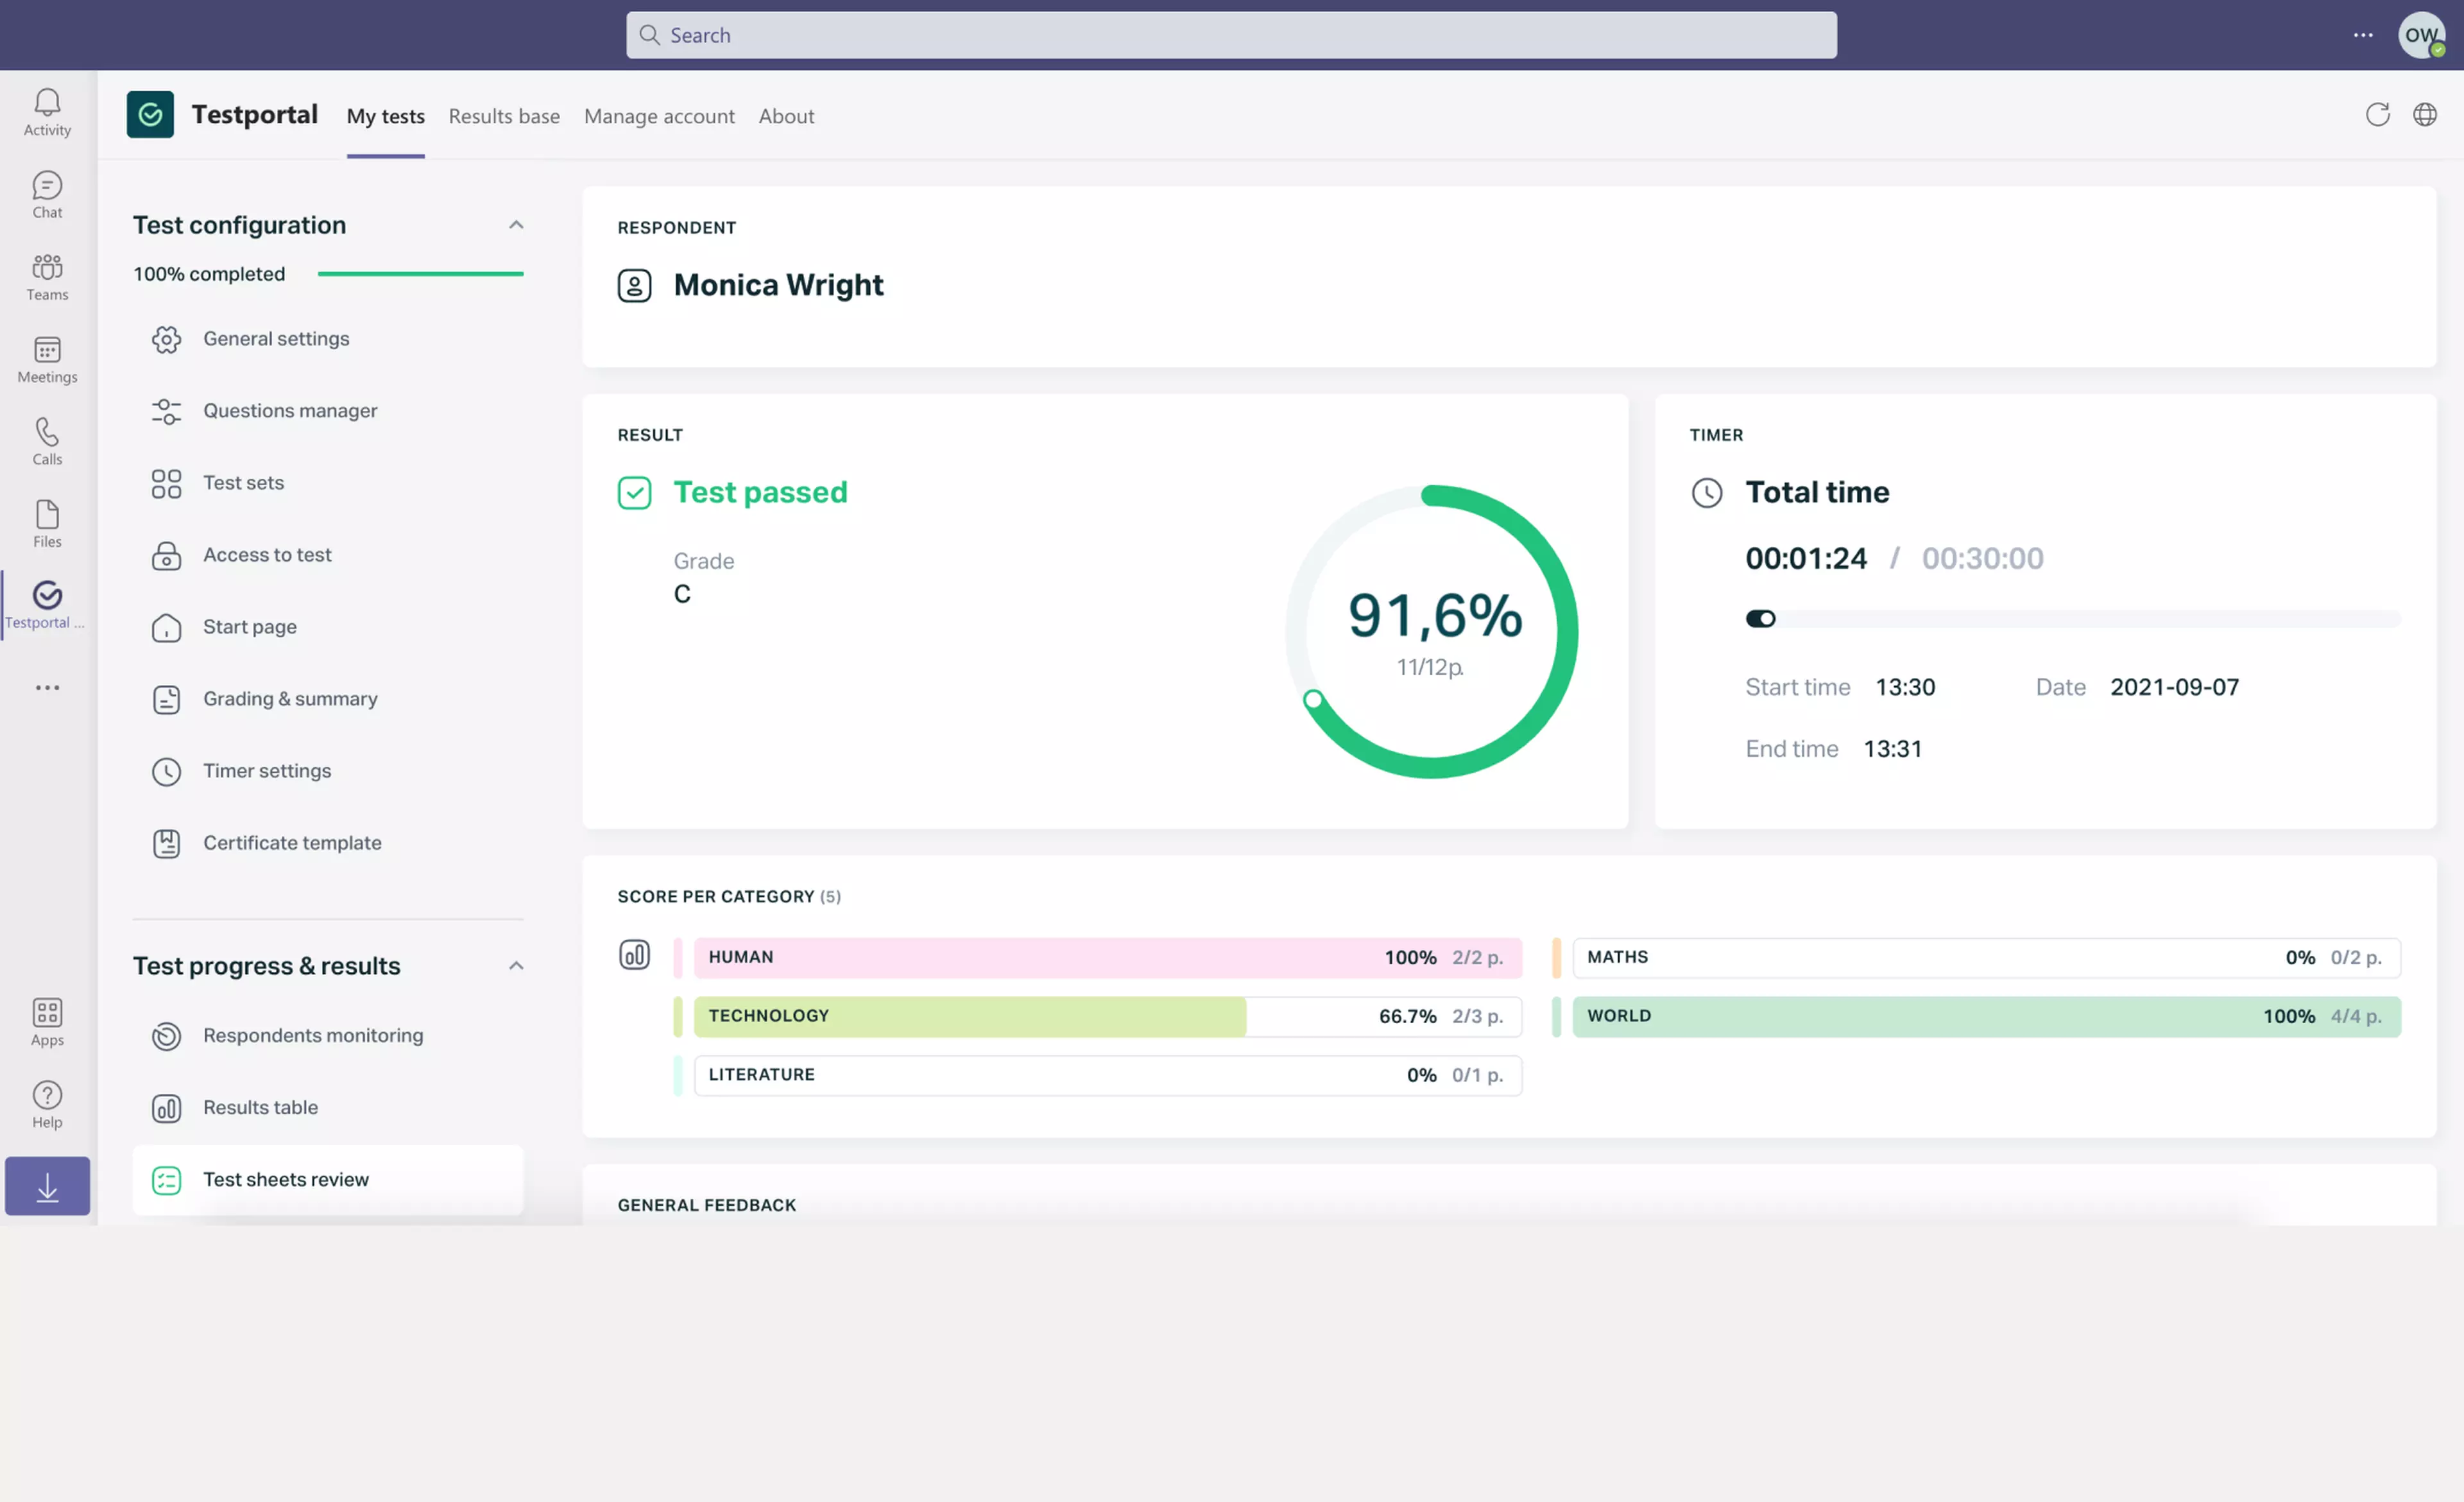Click the Timer settings clock icon

166,770
